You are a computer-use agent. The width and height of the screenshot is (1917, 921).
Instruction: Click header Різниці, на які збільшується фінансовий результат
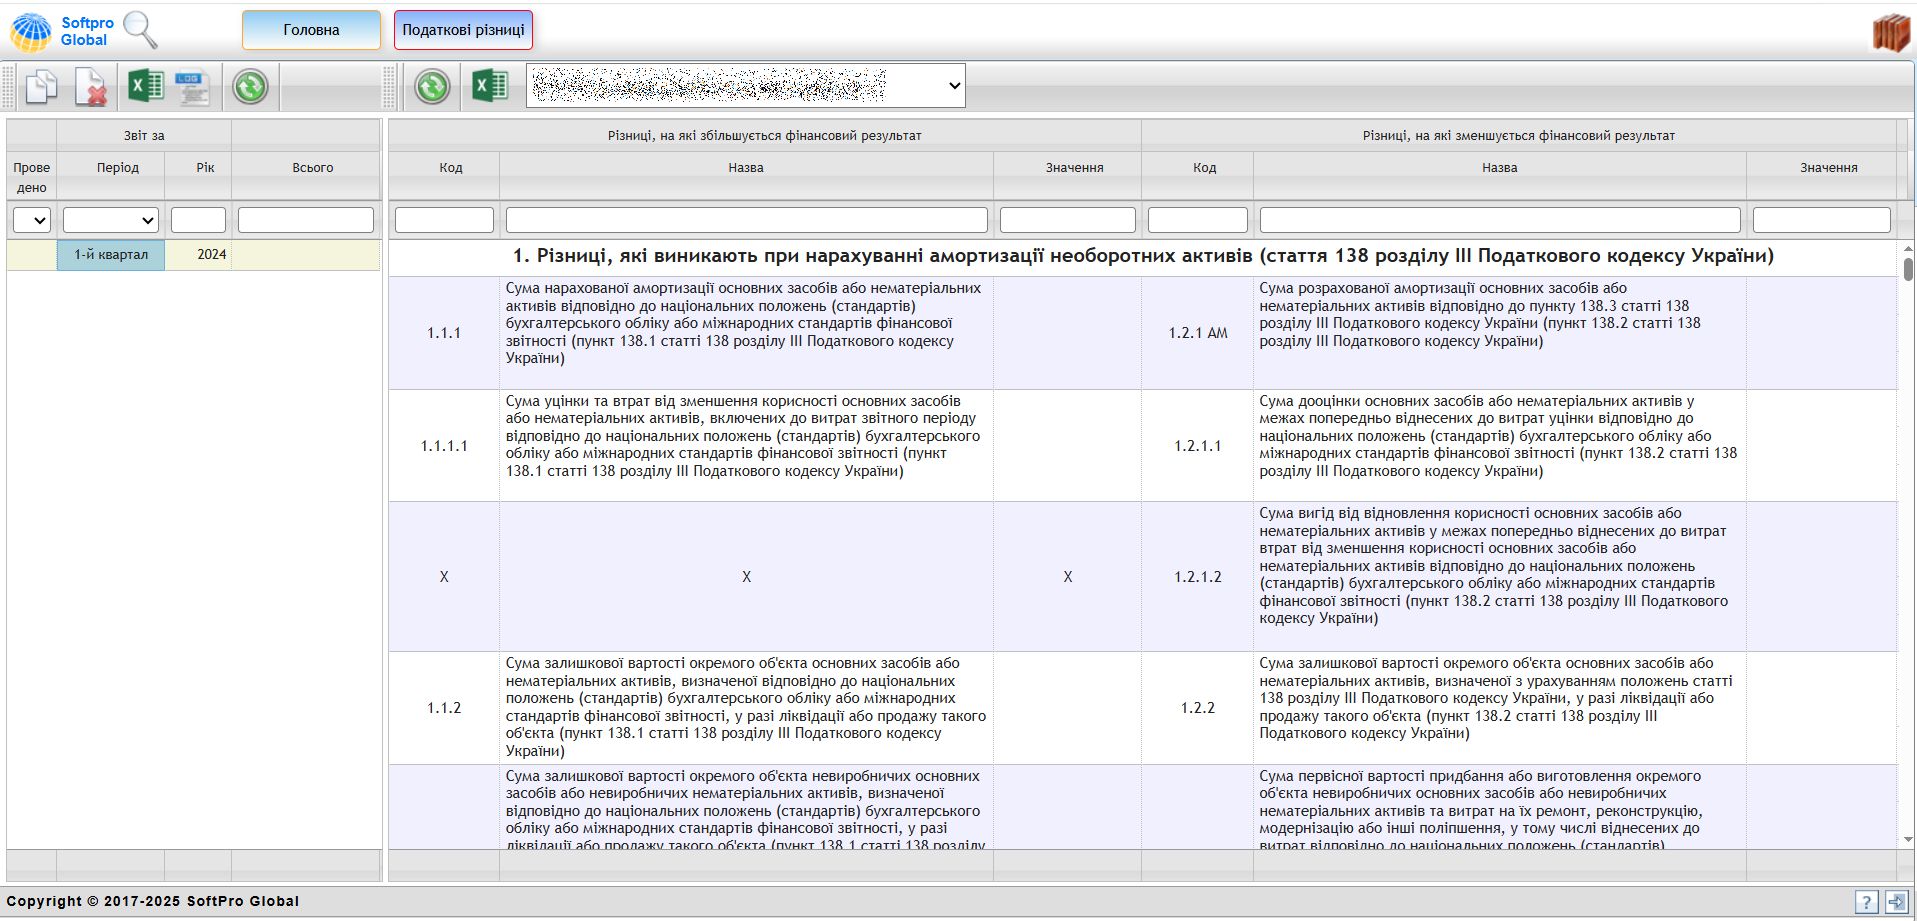click(x=765, y=135)
